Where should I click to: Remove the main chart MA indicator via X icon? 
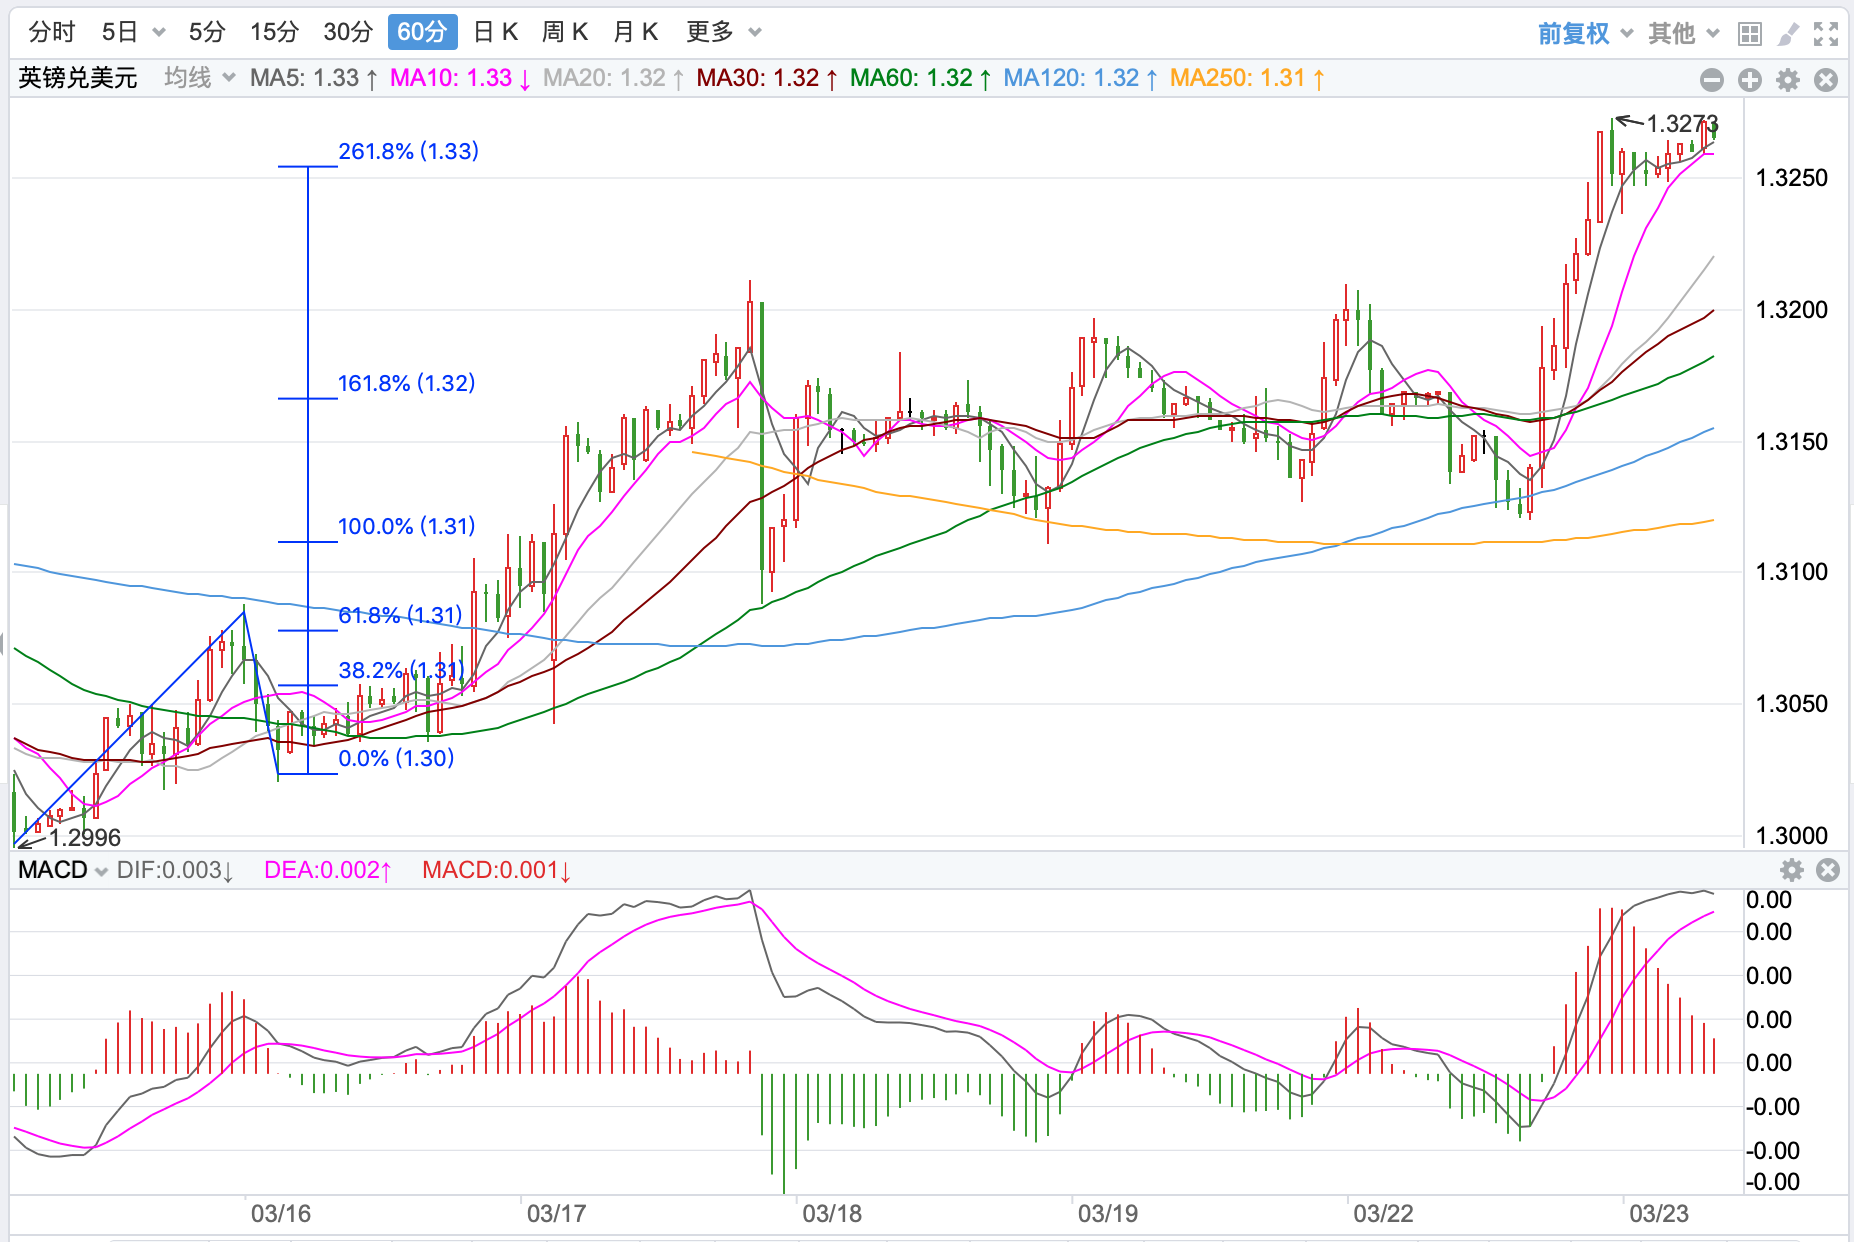[x=1826, y=80]
